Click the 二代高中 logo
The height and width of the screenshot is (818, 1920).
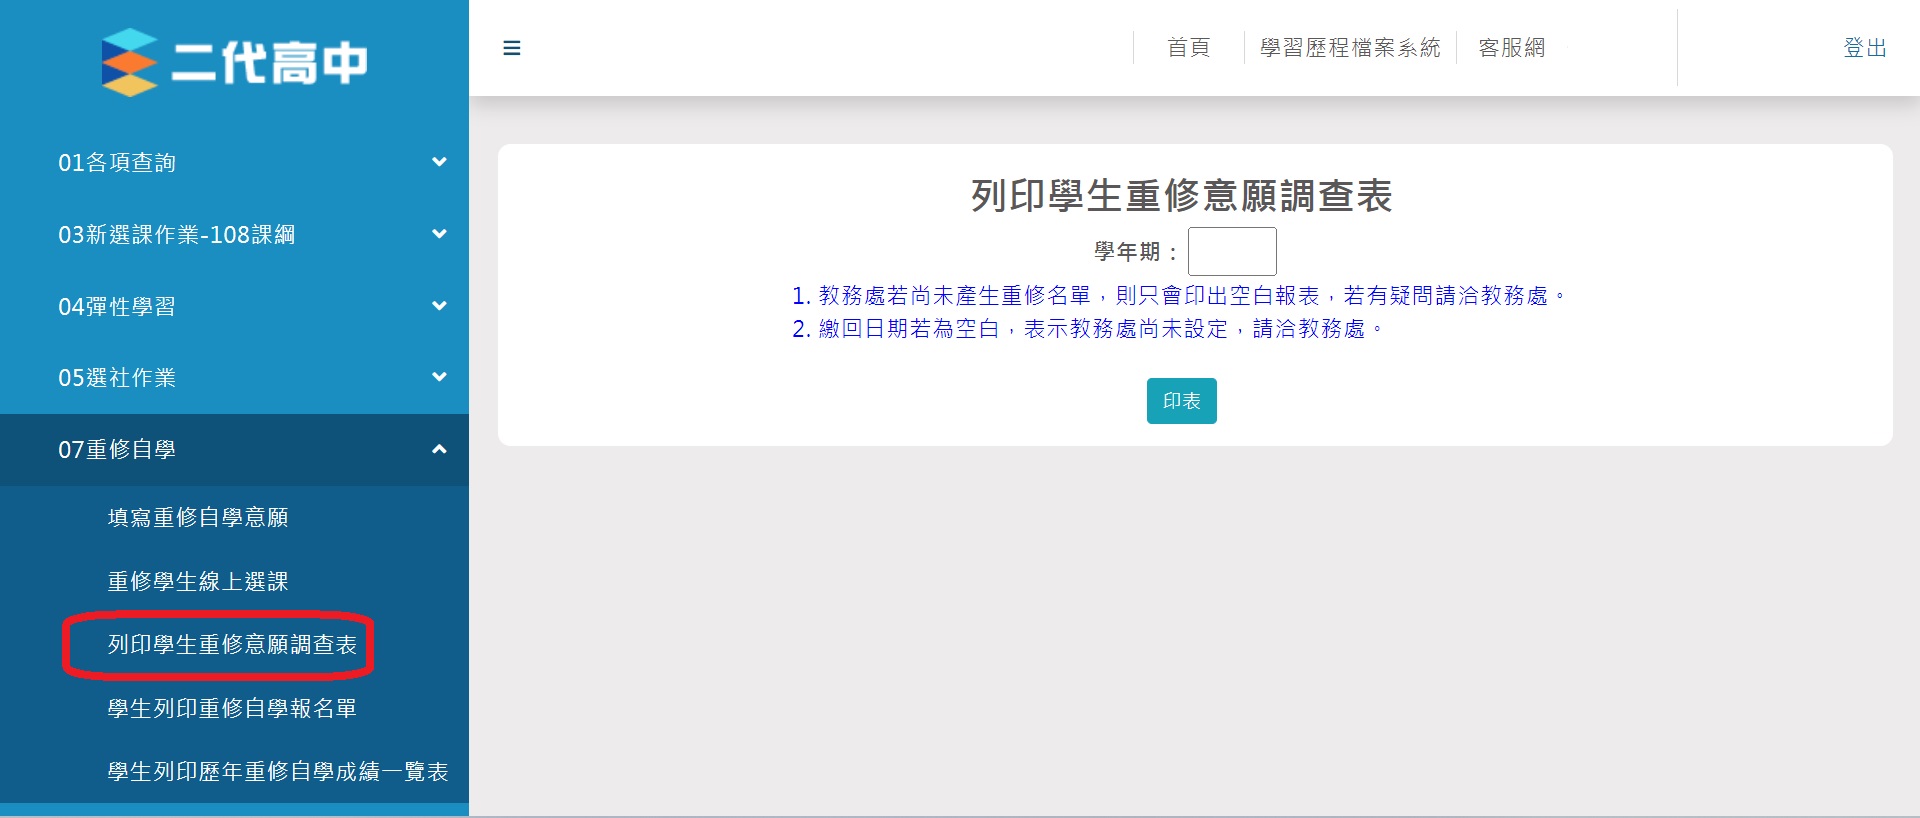point(235,62)
